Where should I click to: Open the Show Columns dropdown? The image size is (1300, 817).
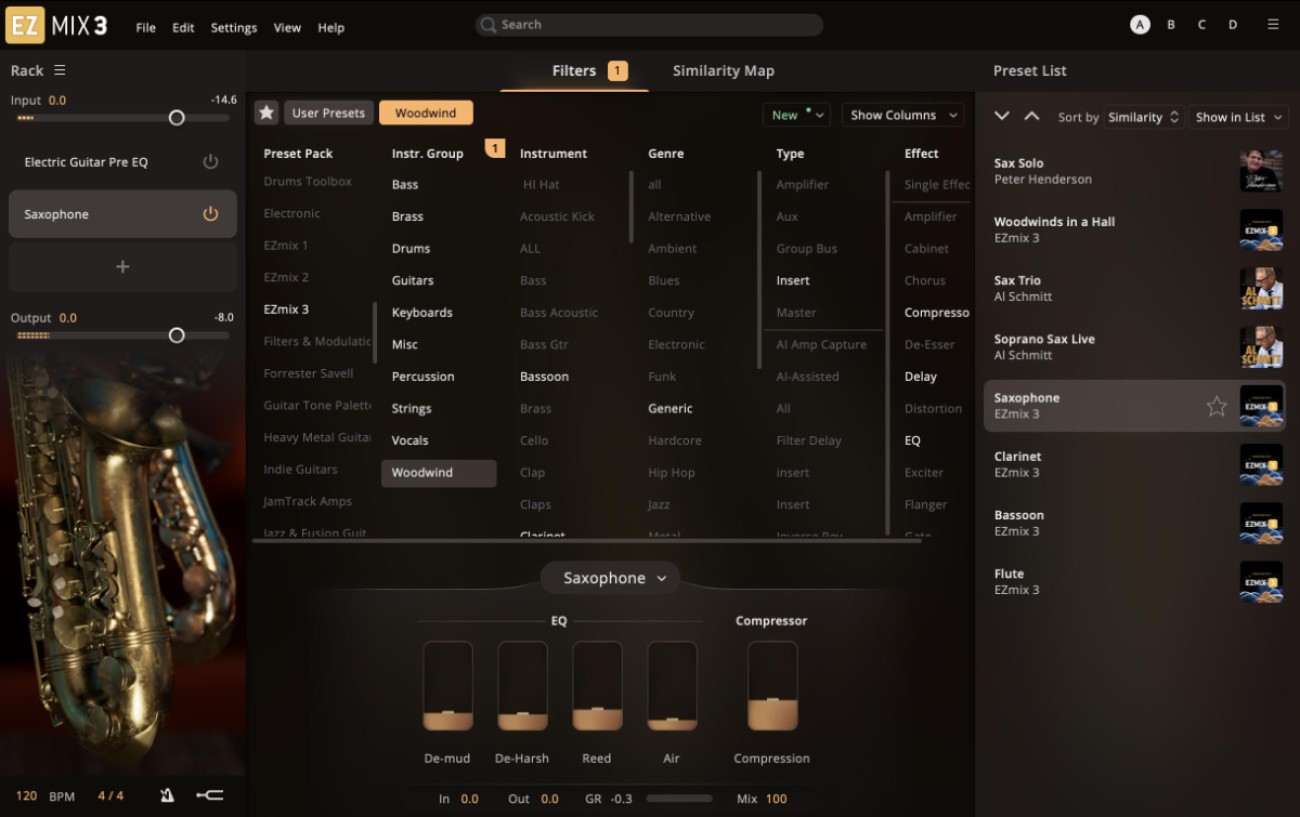point(901,114)
